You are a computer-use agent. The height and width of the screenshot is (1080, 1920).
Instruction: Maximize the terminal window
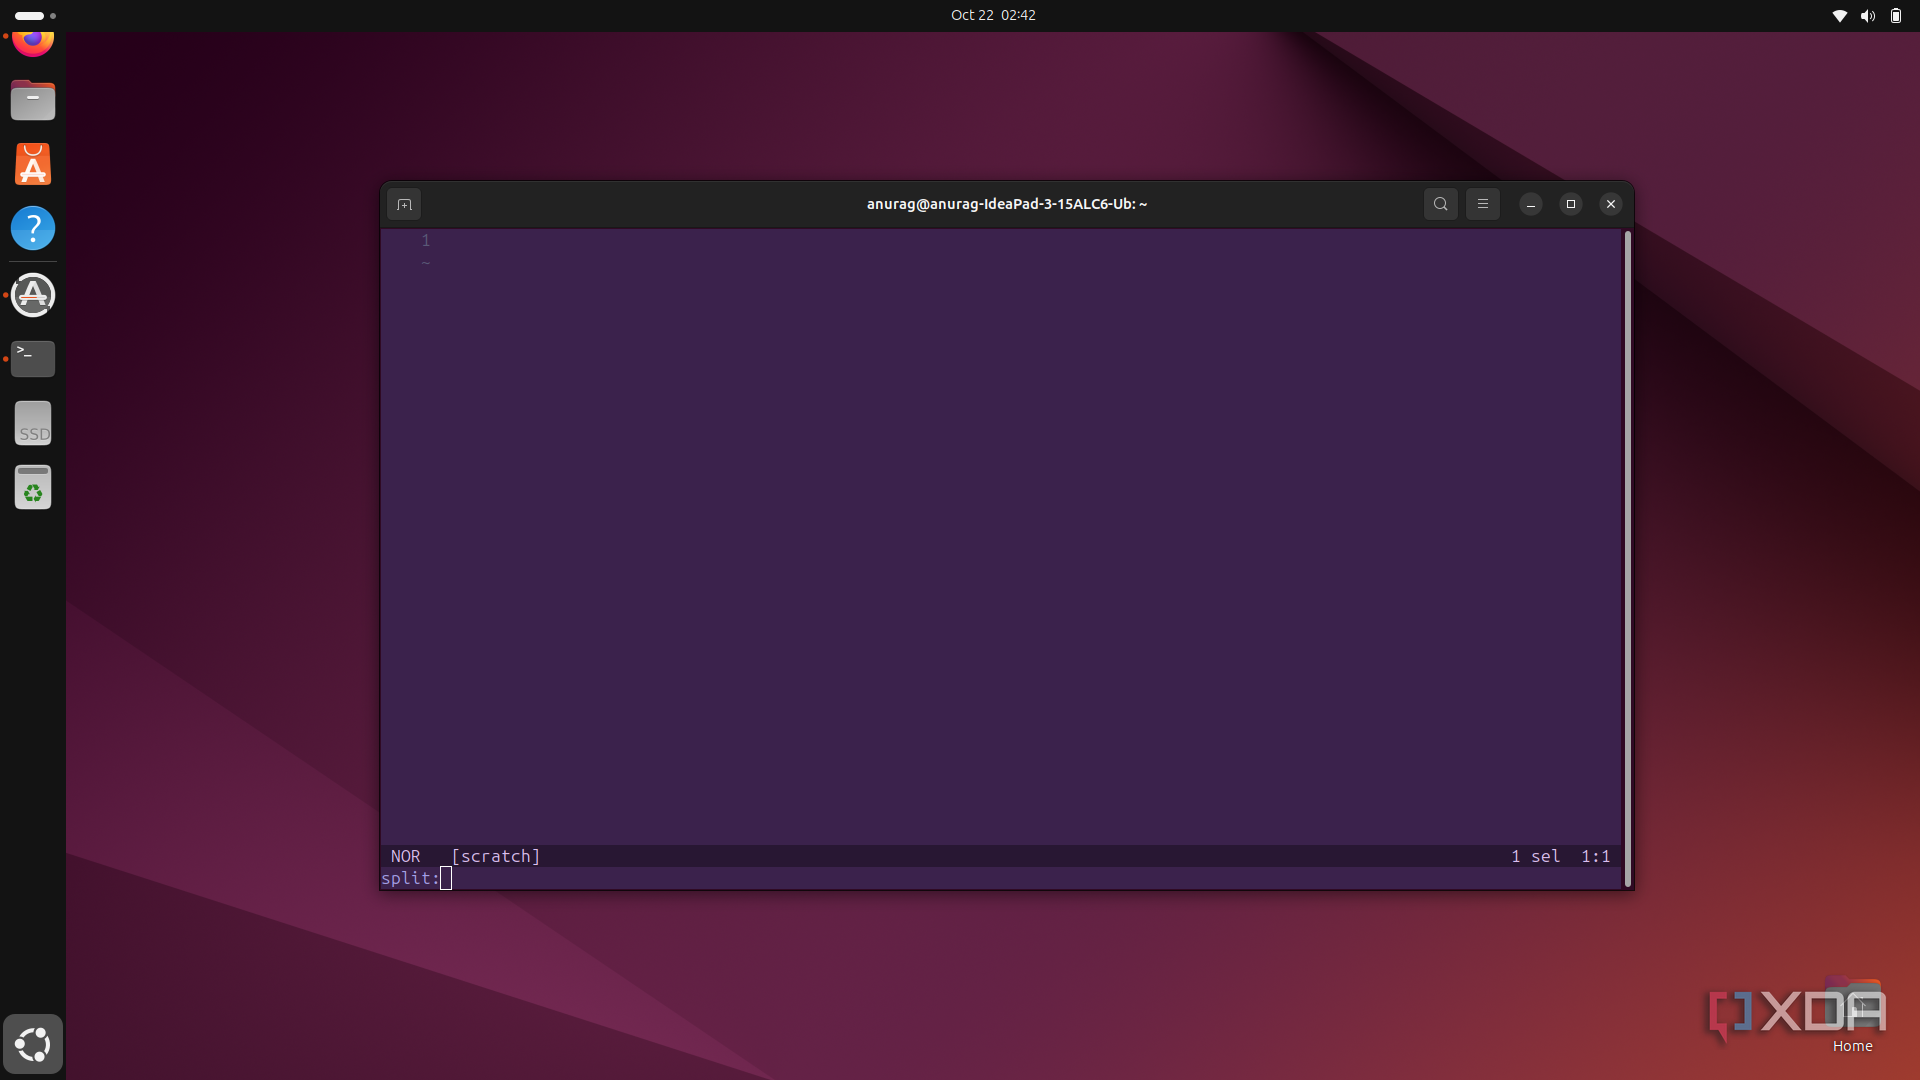[1571, 204]
